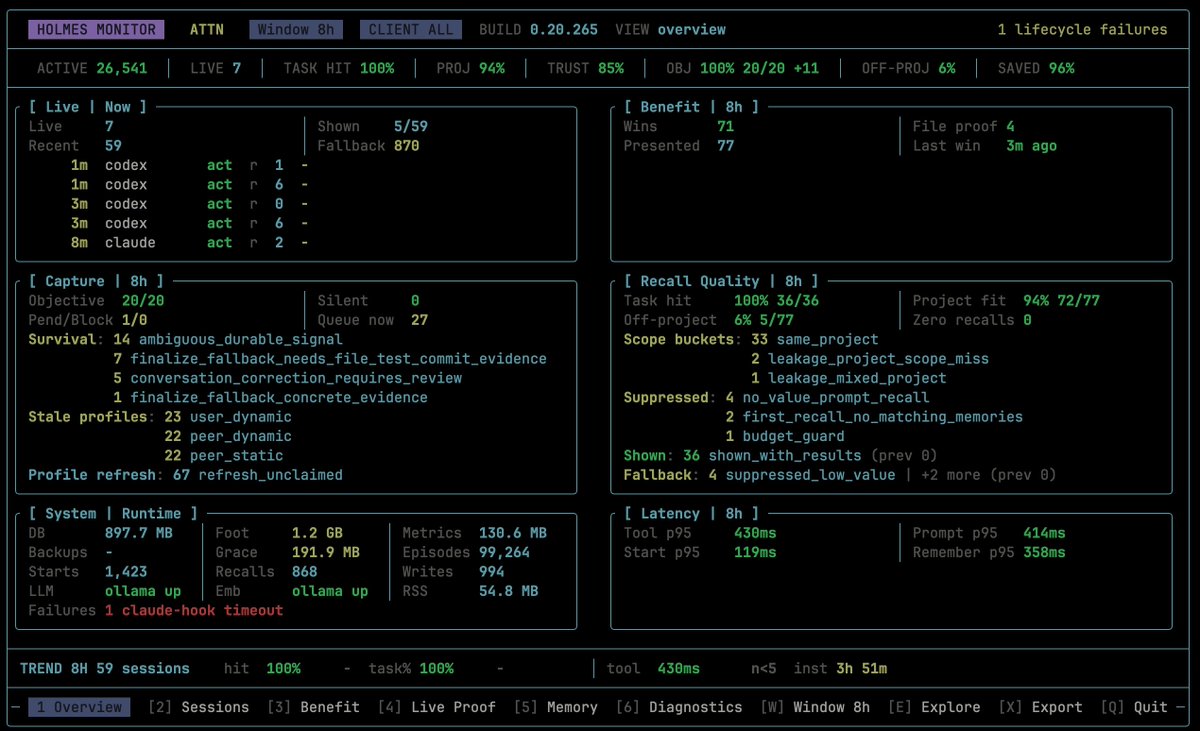Click the 23 user_dynamic stale profile
Viewport: 1200px width, 731px height.
tap(228, 417)
